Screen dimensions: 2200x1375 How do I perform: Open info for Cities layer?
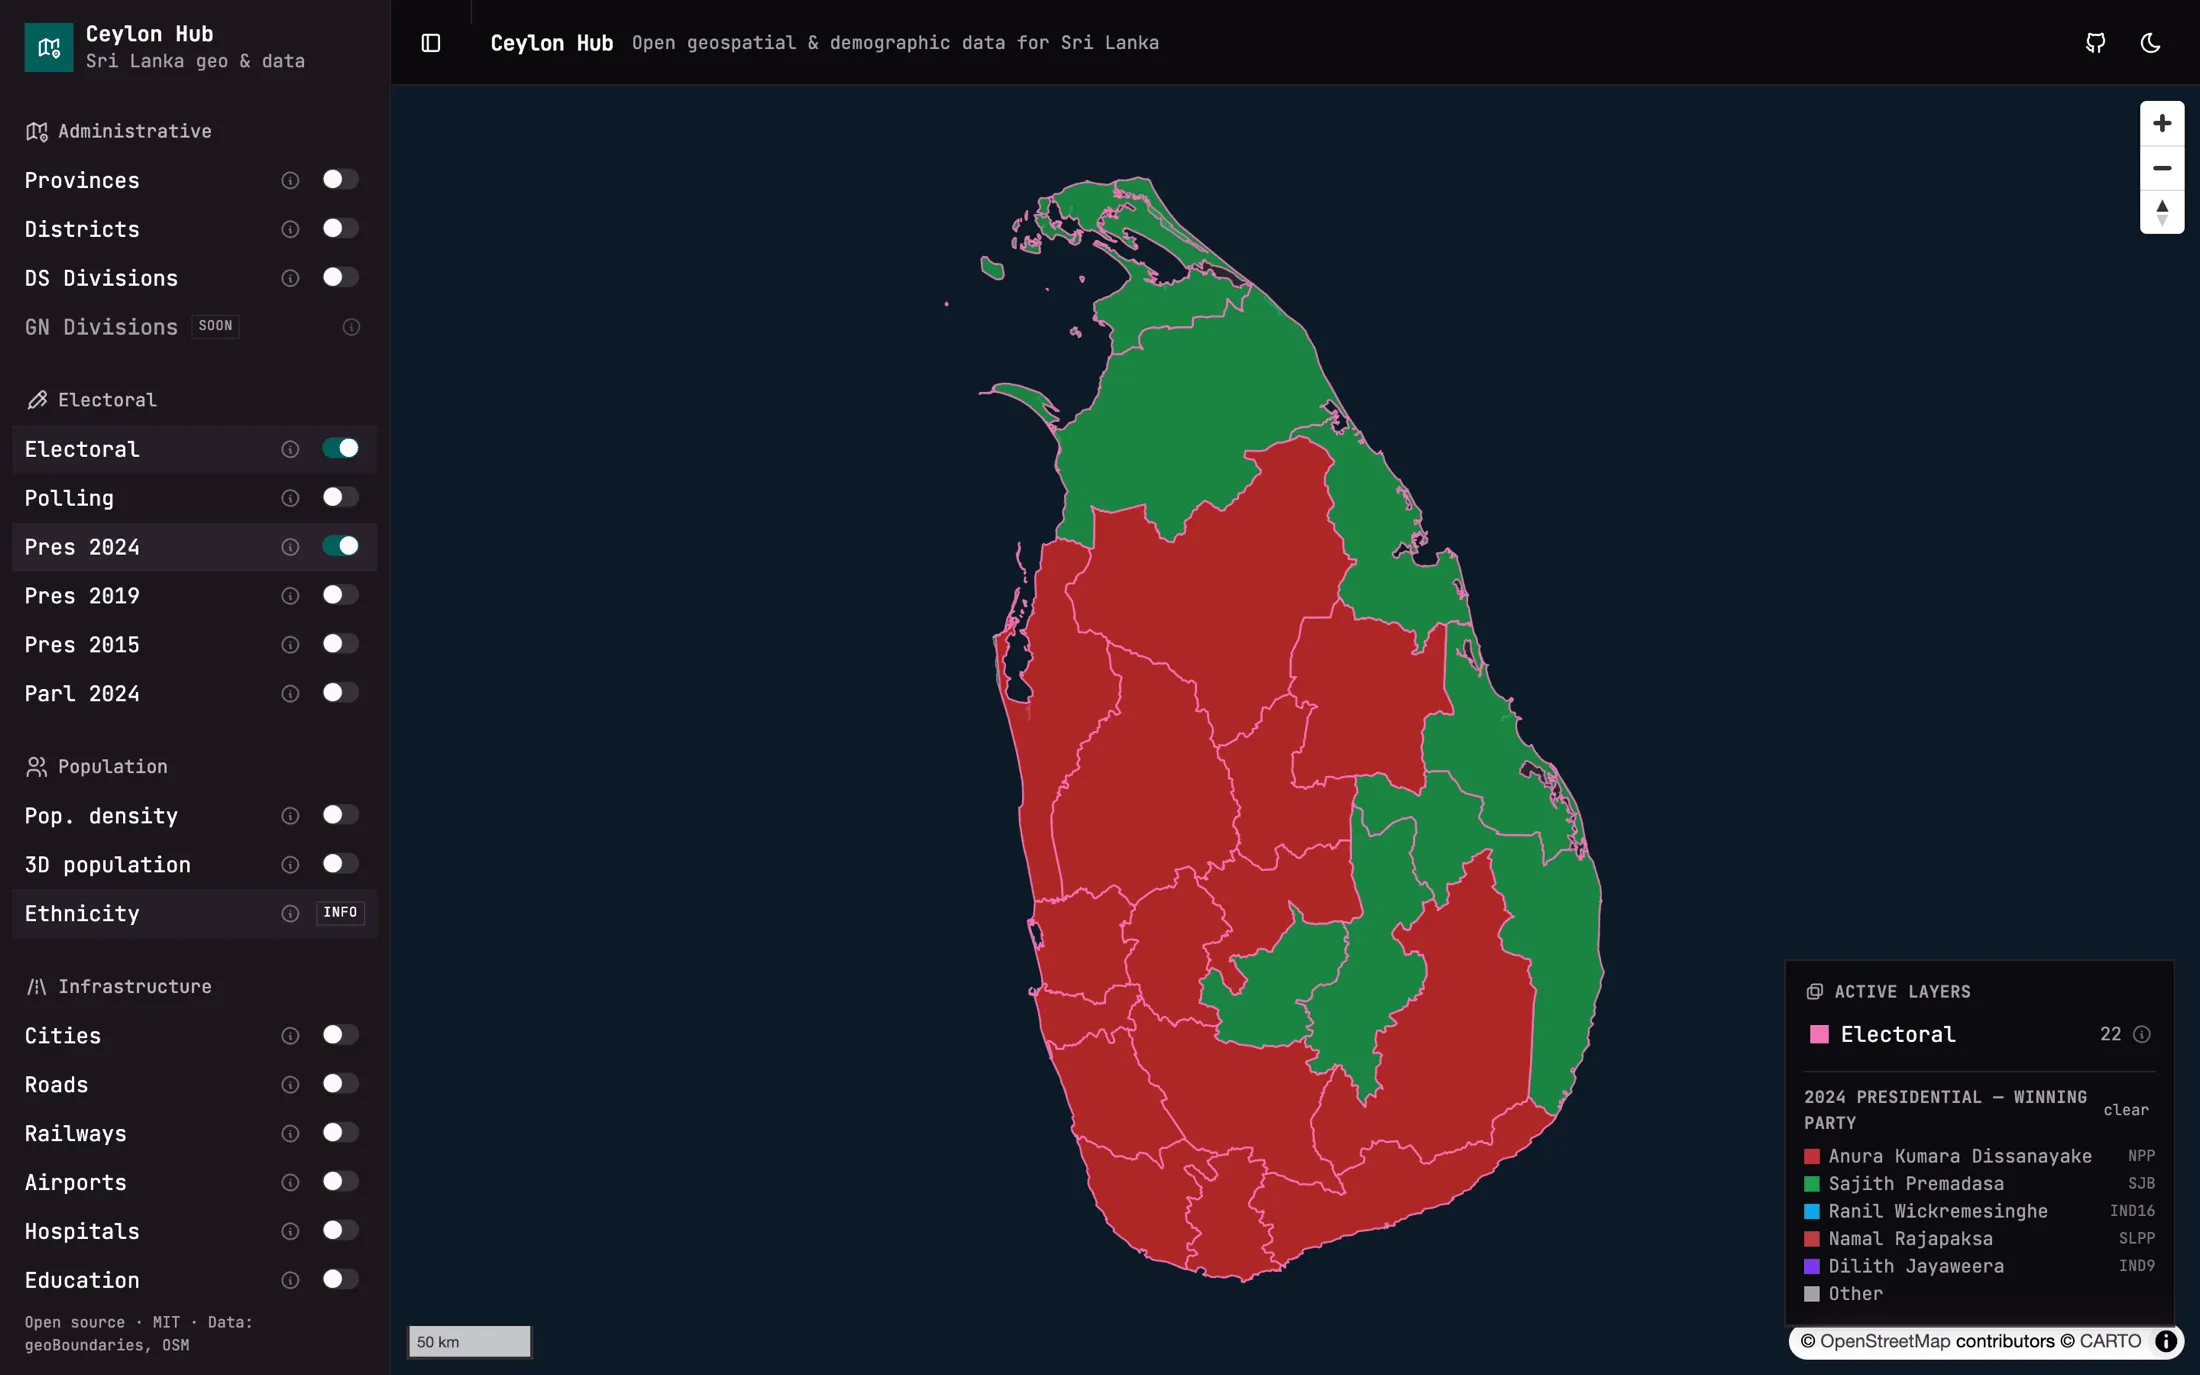pos(290,1036)
